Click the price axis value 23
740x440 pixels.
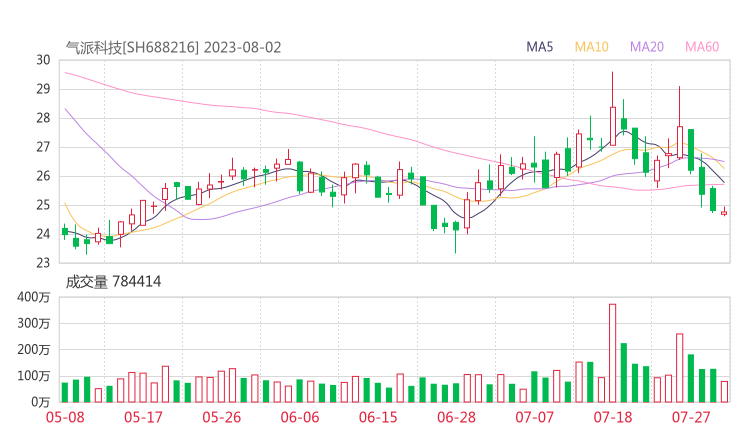click(43, 263)
